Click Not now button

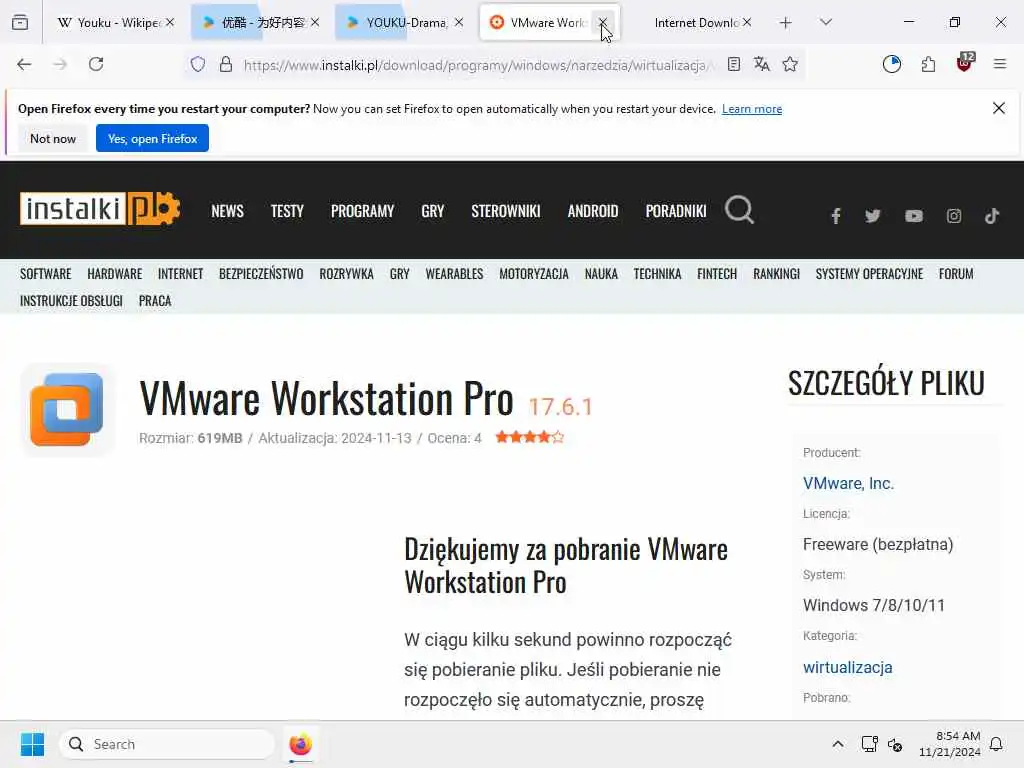(x=53, y=138)
